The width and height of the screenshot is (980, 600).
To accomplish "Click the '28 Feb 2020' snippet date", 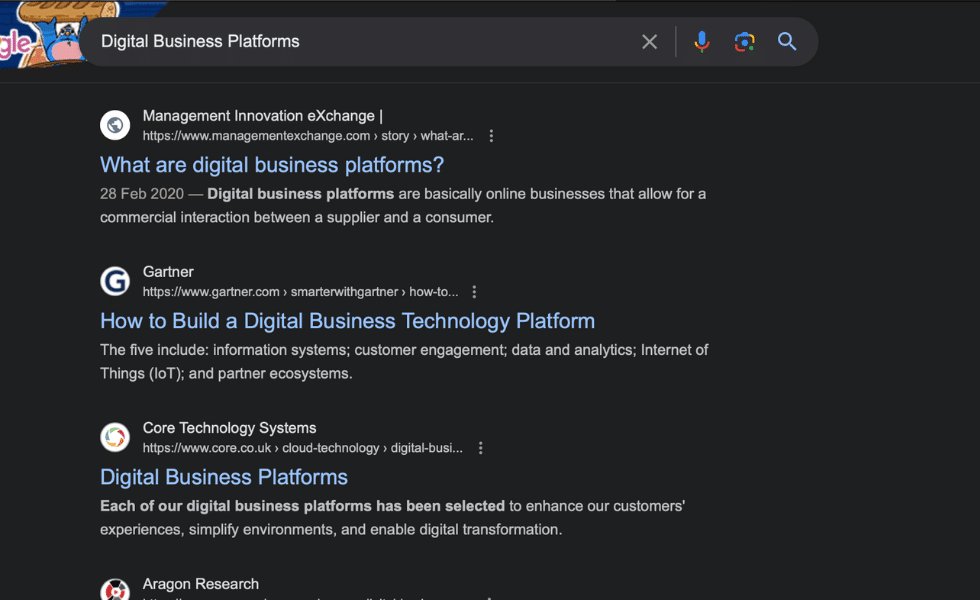I will pyautogui.click(x=142, y=194).
